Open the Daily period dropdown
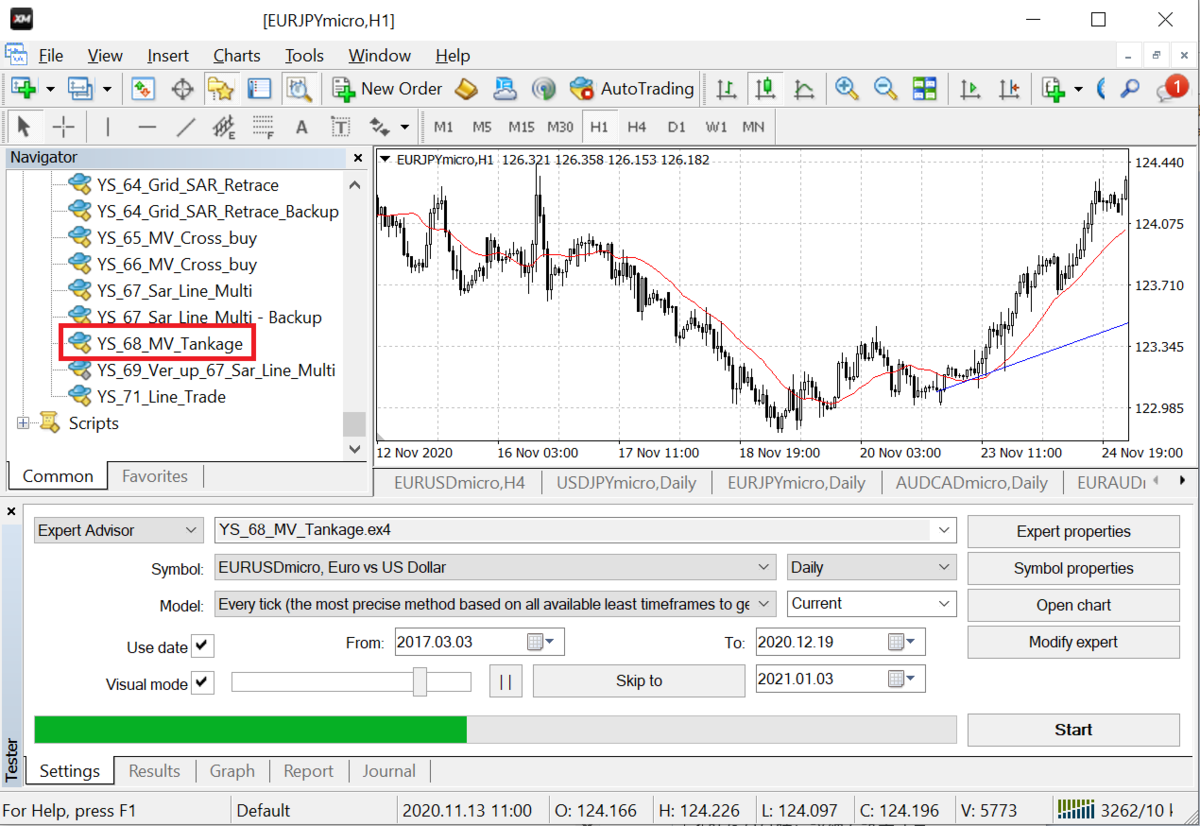This screenshot has height=826, width=1200. pyautogui.click(x=872, y=568)
